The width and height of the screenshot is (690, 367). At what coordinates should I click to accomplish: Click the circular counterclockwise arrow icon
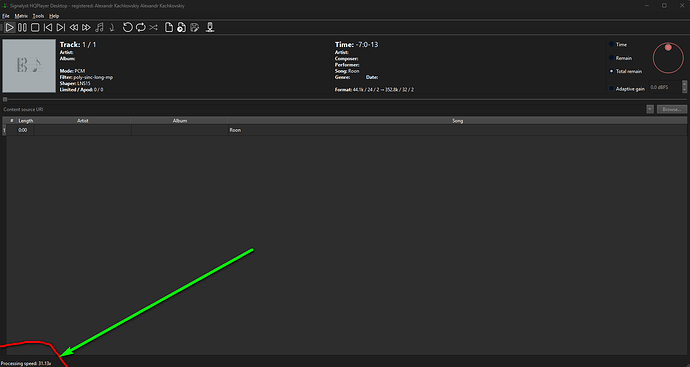tap(128, 28)
